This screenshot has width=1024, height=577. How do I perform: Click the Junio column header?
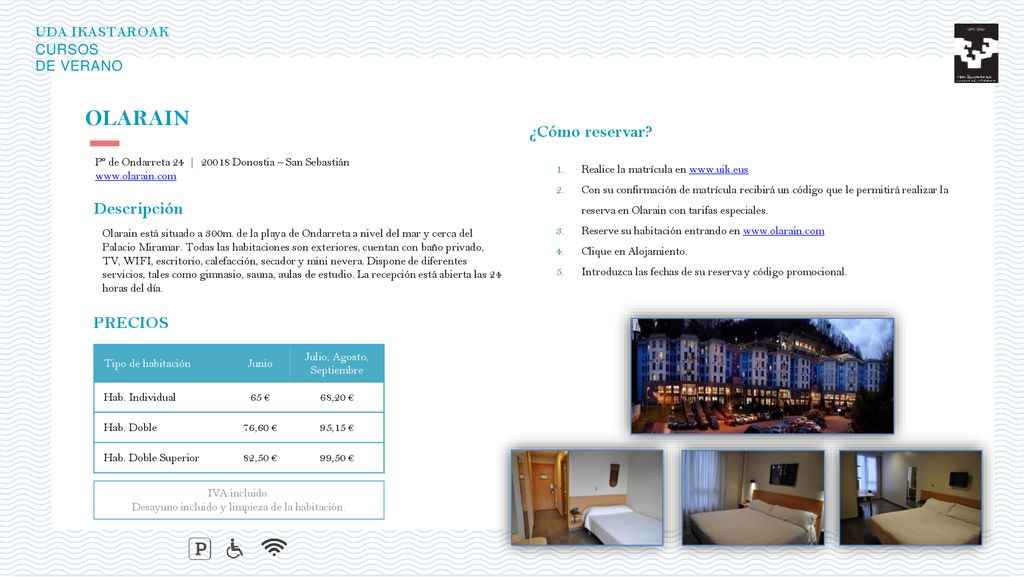point(260,364)
